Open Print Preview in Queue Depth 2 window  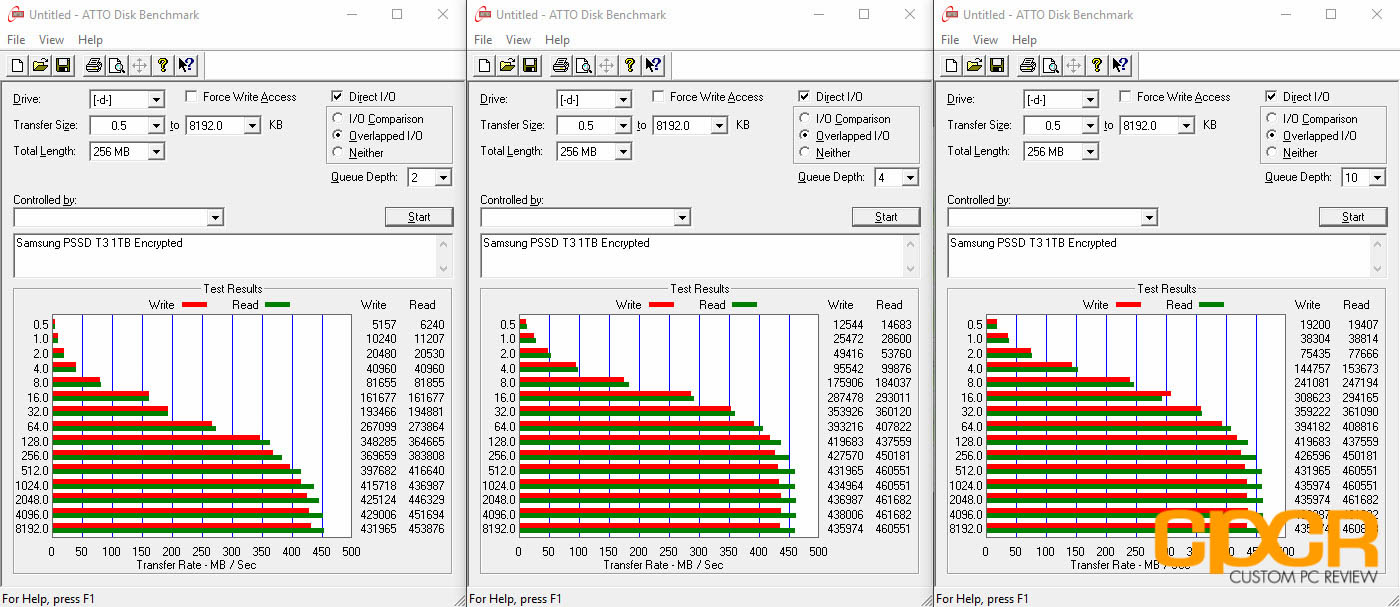(x=116, y=66)
